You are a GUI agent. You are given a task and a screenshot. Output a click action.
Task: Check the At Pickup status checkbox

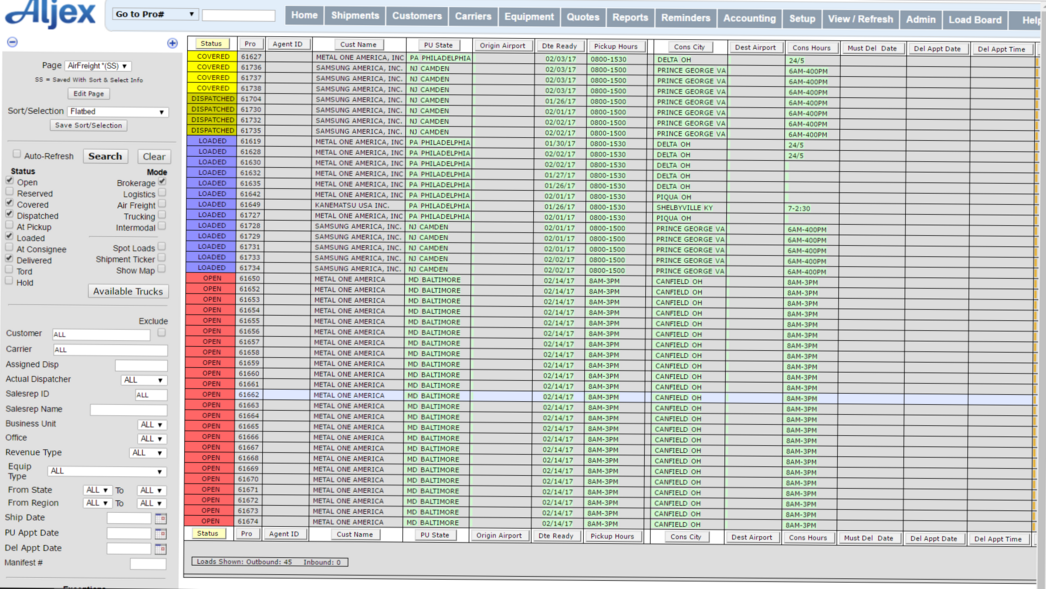pyautogui.click(x=9, y=225)
